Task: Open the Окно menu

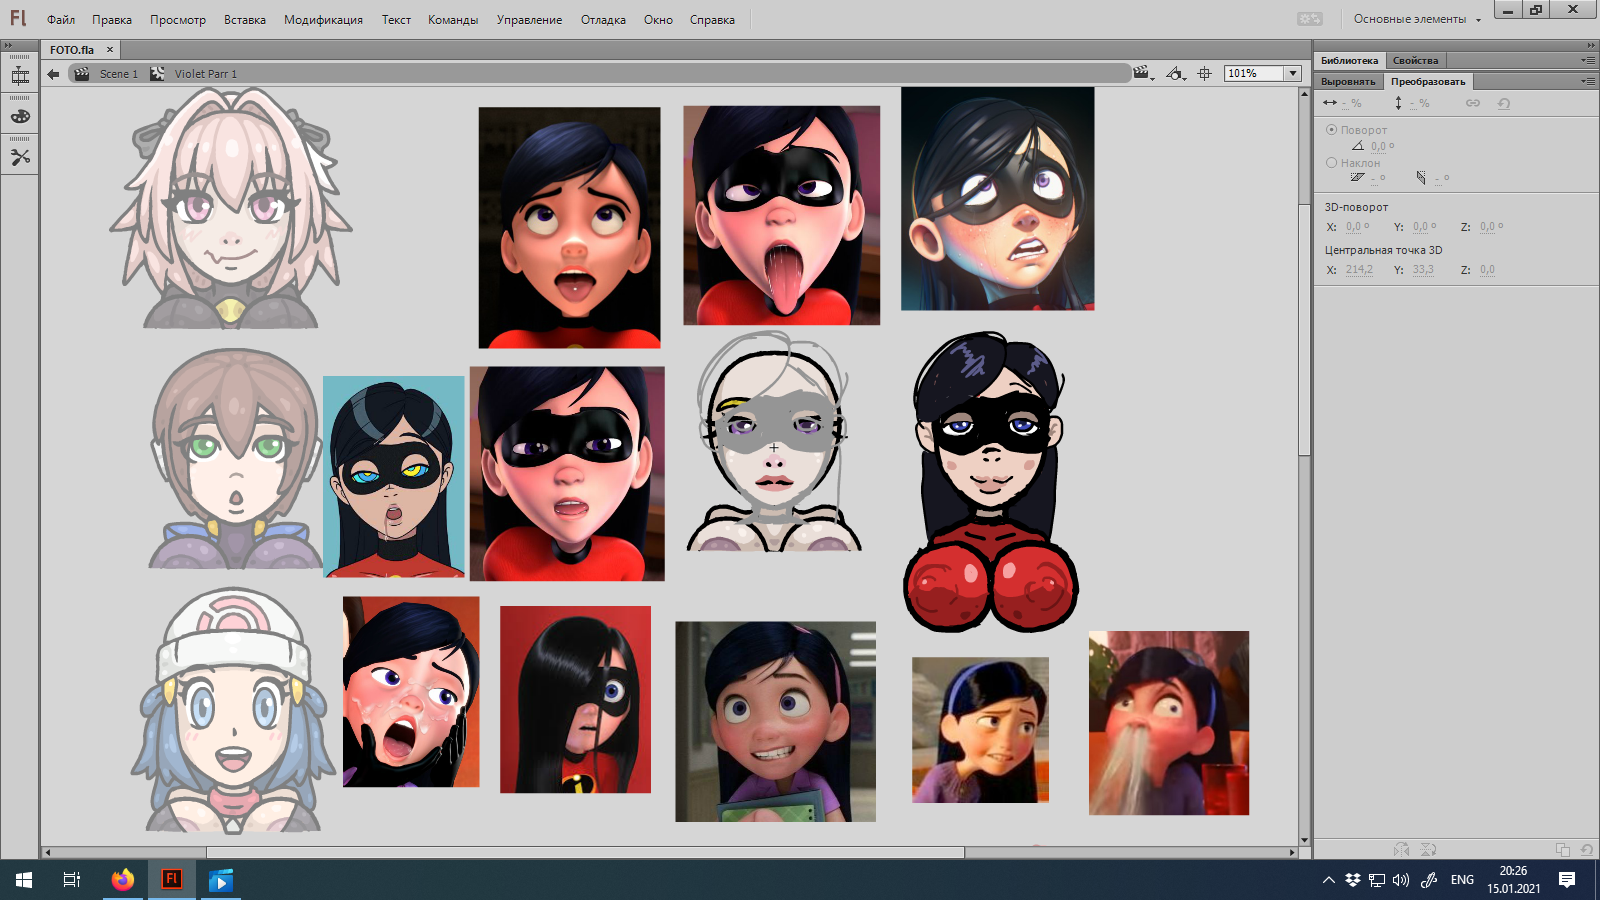Action: point(658,20)
